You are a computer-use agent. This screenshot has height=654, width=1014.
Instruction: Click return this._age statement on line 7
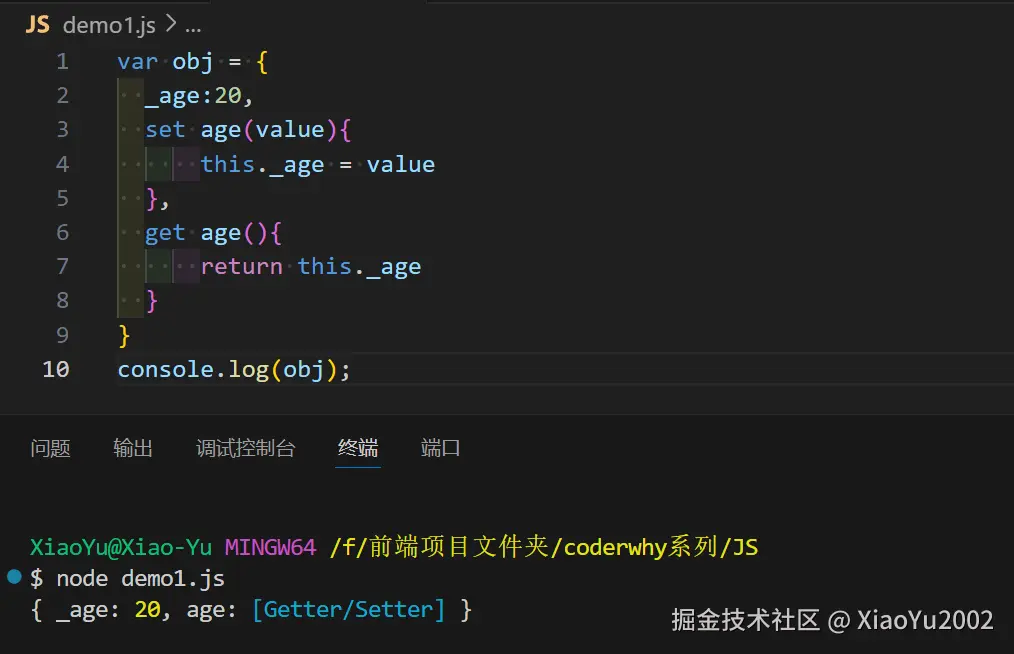(x=308, y=266)
